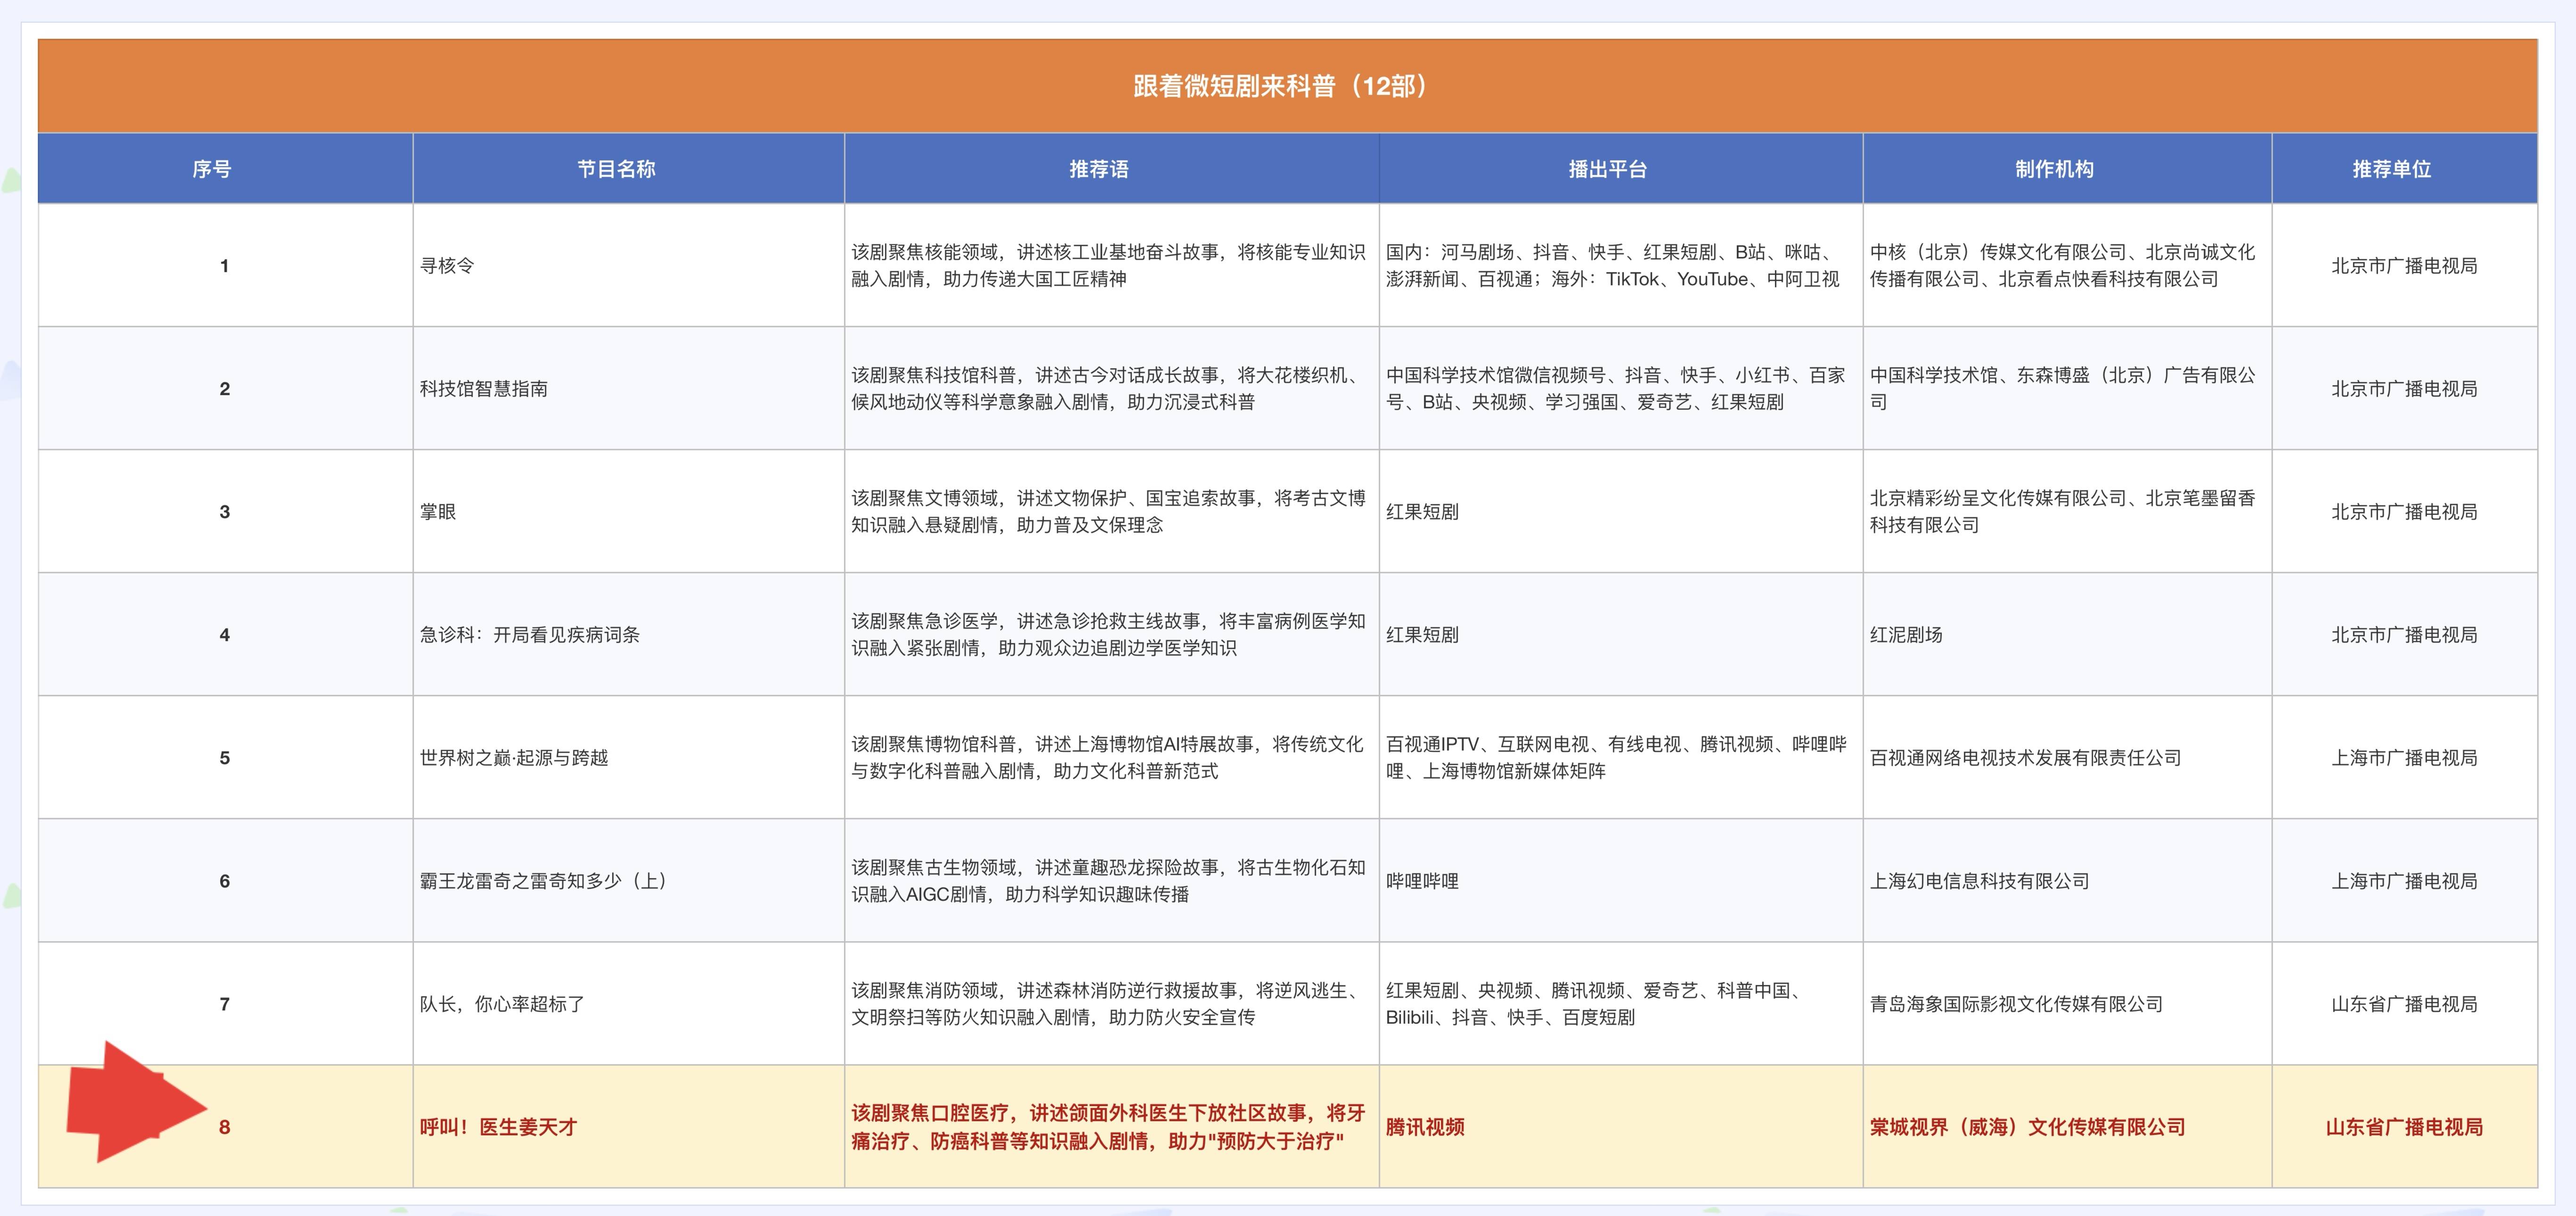Screen dimensions: 2576x1216
Task: Click the highlighted 山东省广播电视局 in row 8
Action: (x=2405, y=1127)
